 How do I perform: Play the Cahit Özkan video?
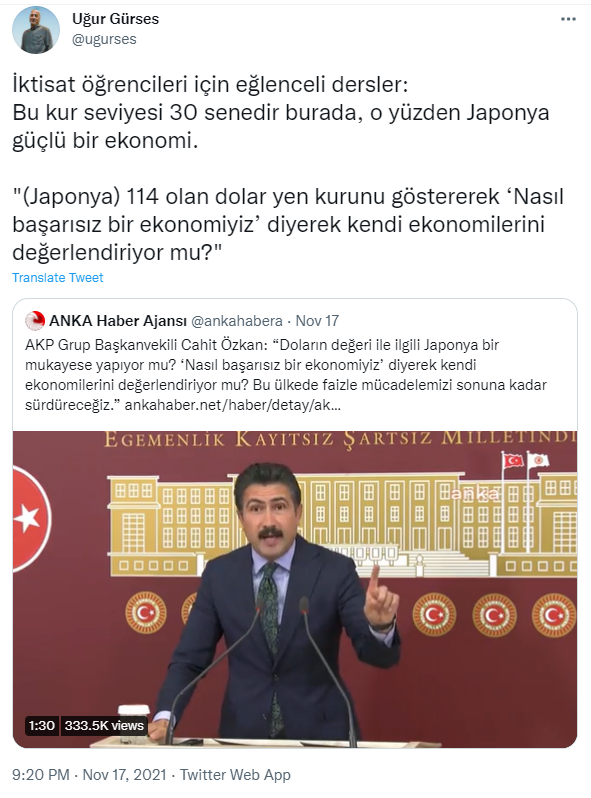pyautogui.click(x=295, y=589)
